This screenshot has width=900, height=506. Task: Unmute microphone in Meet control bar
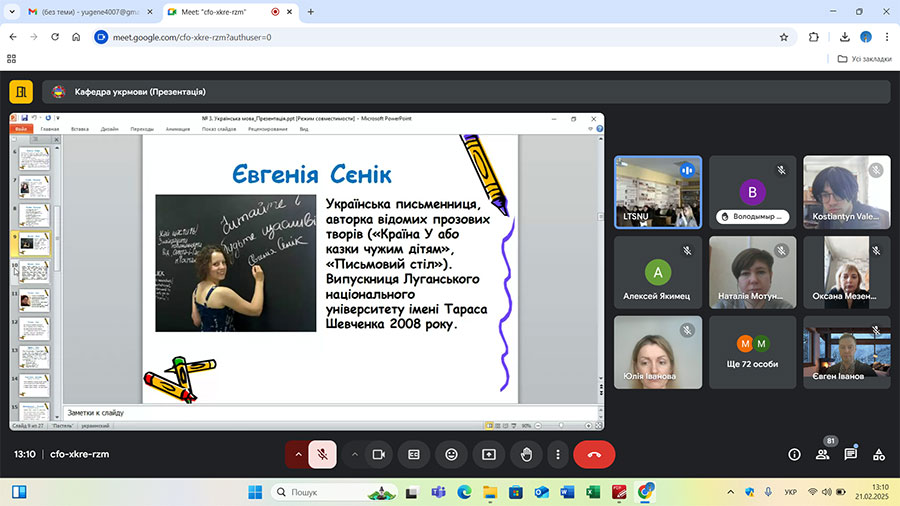click(322, 454)
